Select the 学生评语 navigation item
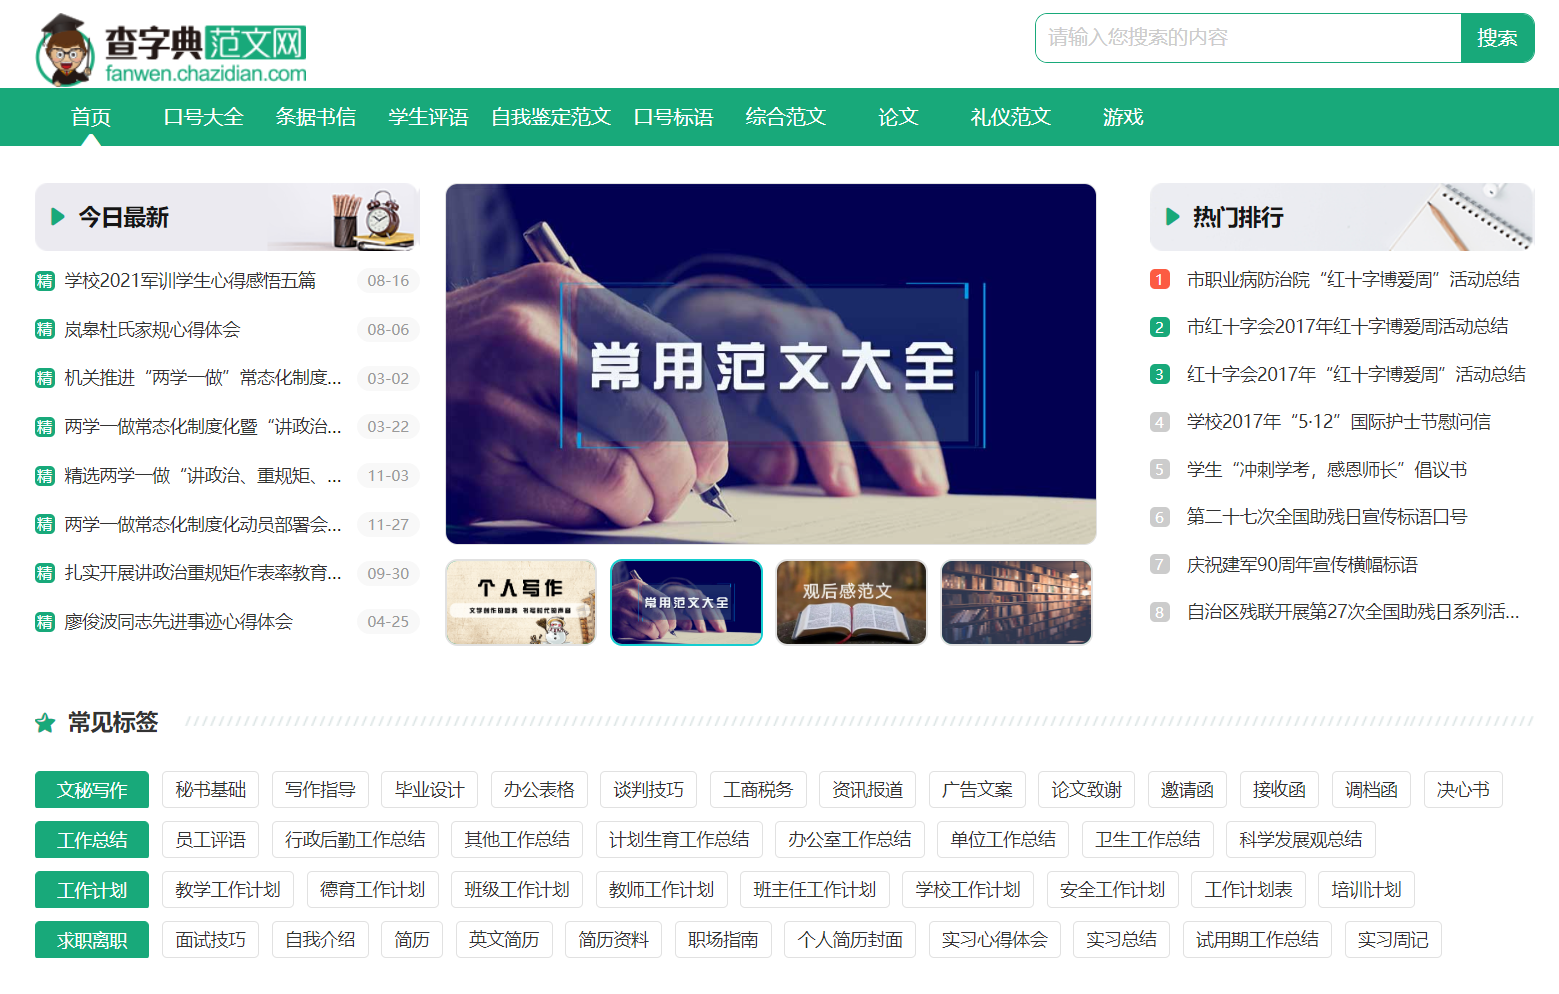This screenshot has width=1559, height=994. pyautogui.click(x=428, y=117)
